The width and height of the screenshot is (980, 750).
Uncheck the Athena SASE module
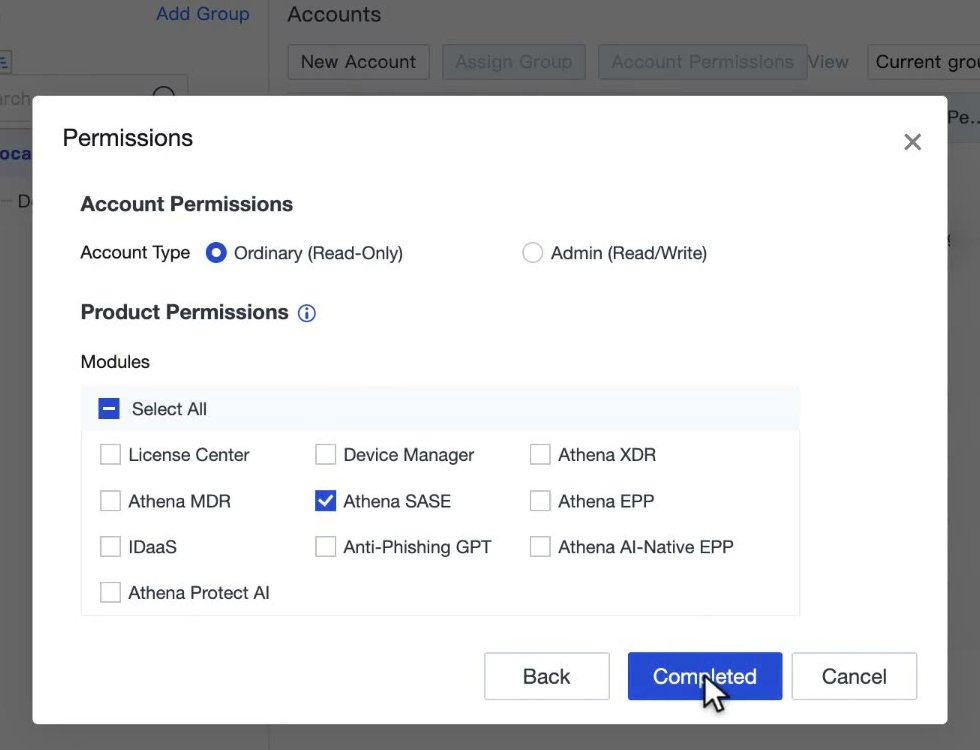tap(325, 501)
